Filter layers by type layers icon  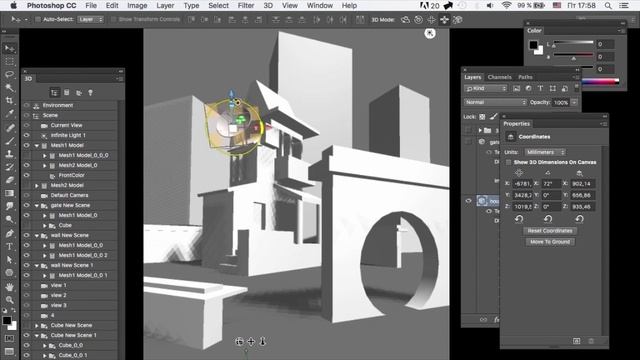[540, 88]
